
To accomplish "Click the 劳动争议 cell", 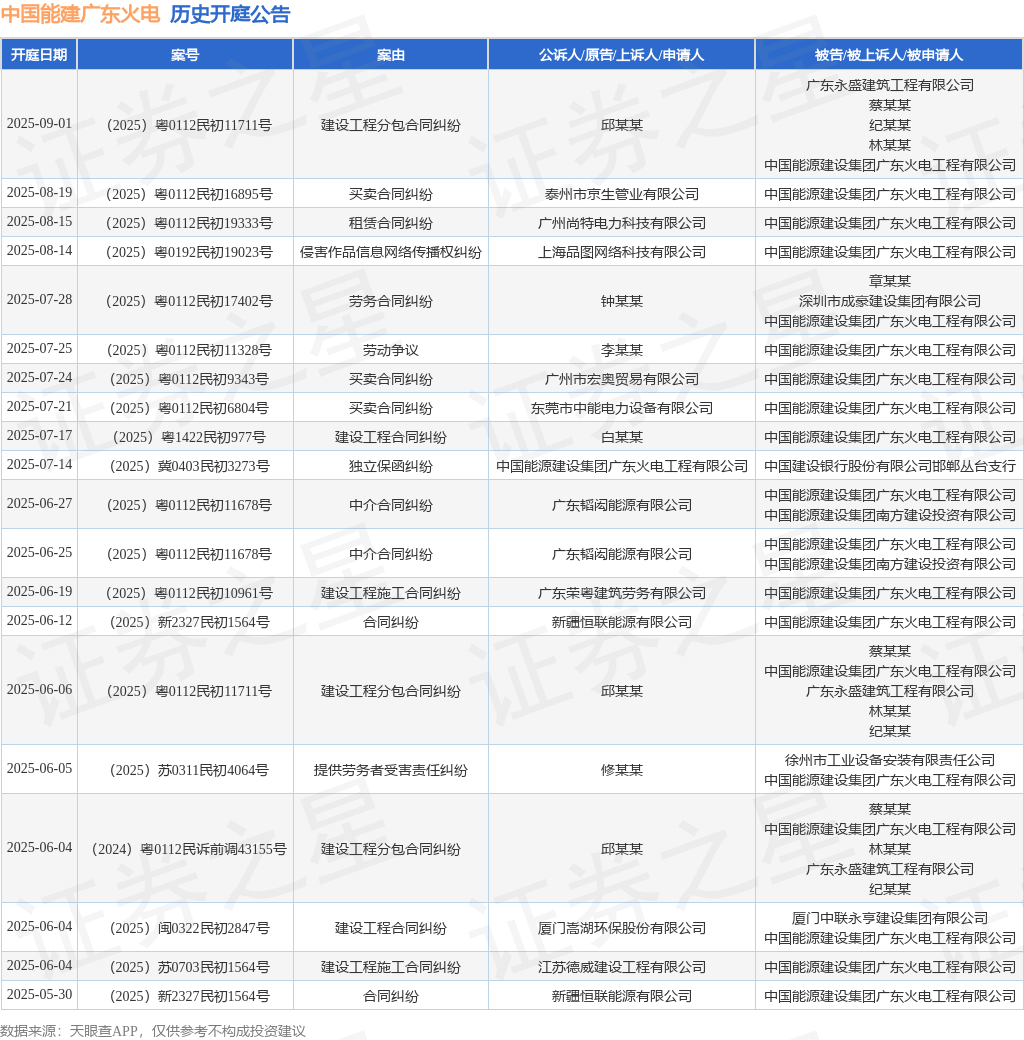I will click(x=391, y=350).
